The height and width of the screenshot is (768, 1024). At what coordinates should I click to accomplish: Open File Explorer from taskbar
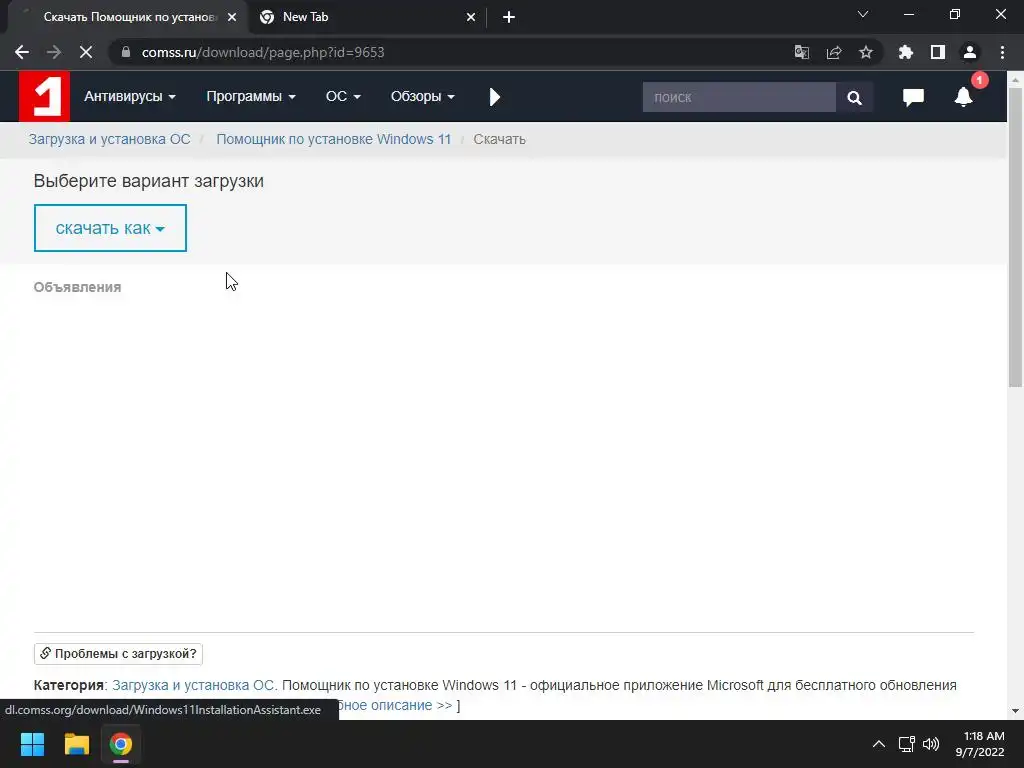point(76,744)
